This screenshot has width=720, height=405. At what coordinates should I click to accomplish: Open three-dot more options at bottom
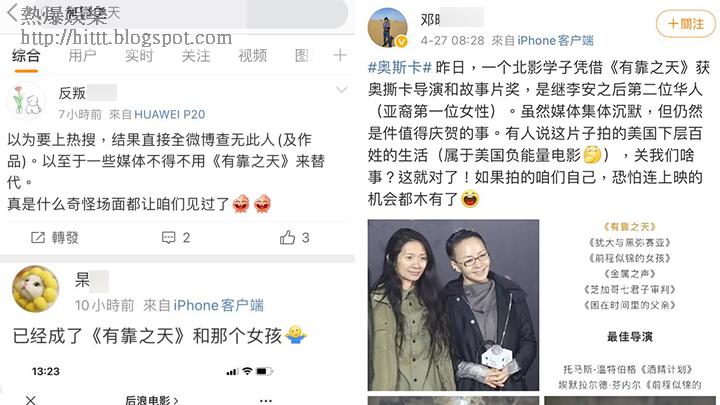(265, 400)
